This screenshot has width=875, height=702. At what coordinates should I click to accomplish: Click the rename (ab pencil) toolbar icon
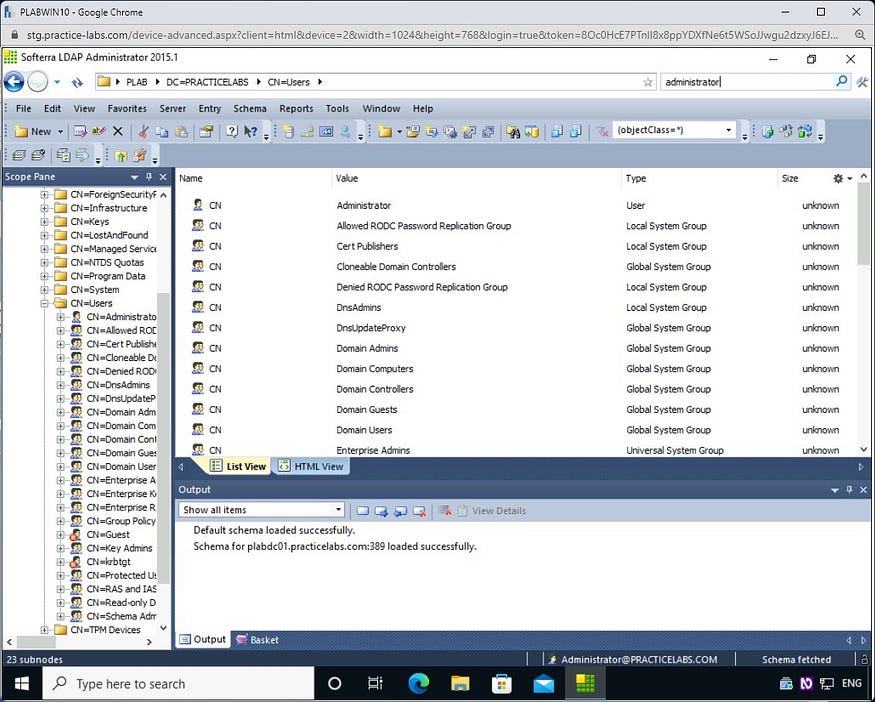coord(99,131)
